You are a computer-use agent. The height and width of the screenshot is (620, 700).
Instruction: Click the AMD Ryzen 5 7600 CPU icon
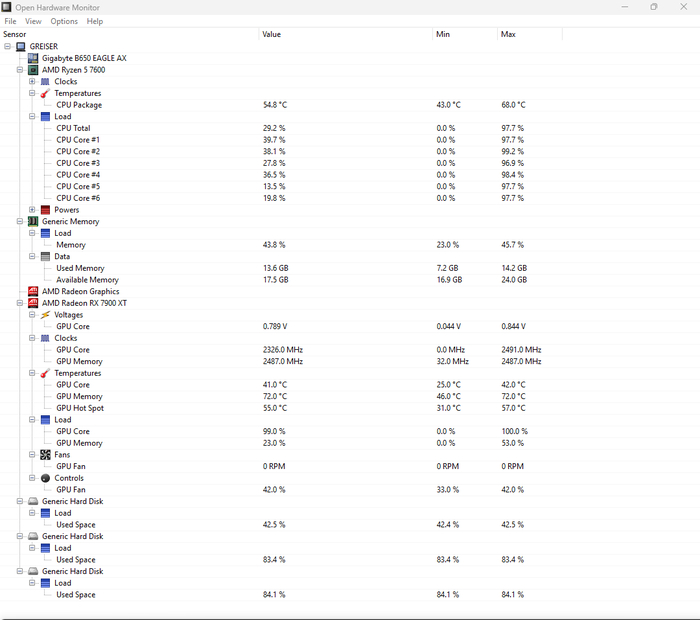click(x=33, y=70)
